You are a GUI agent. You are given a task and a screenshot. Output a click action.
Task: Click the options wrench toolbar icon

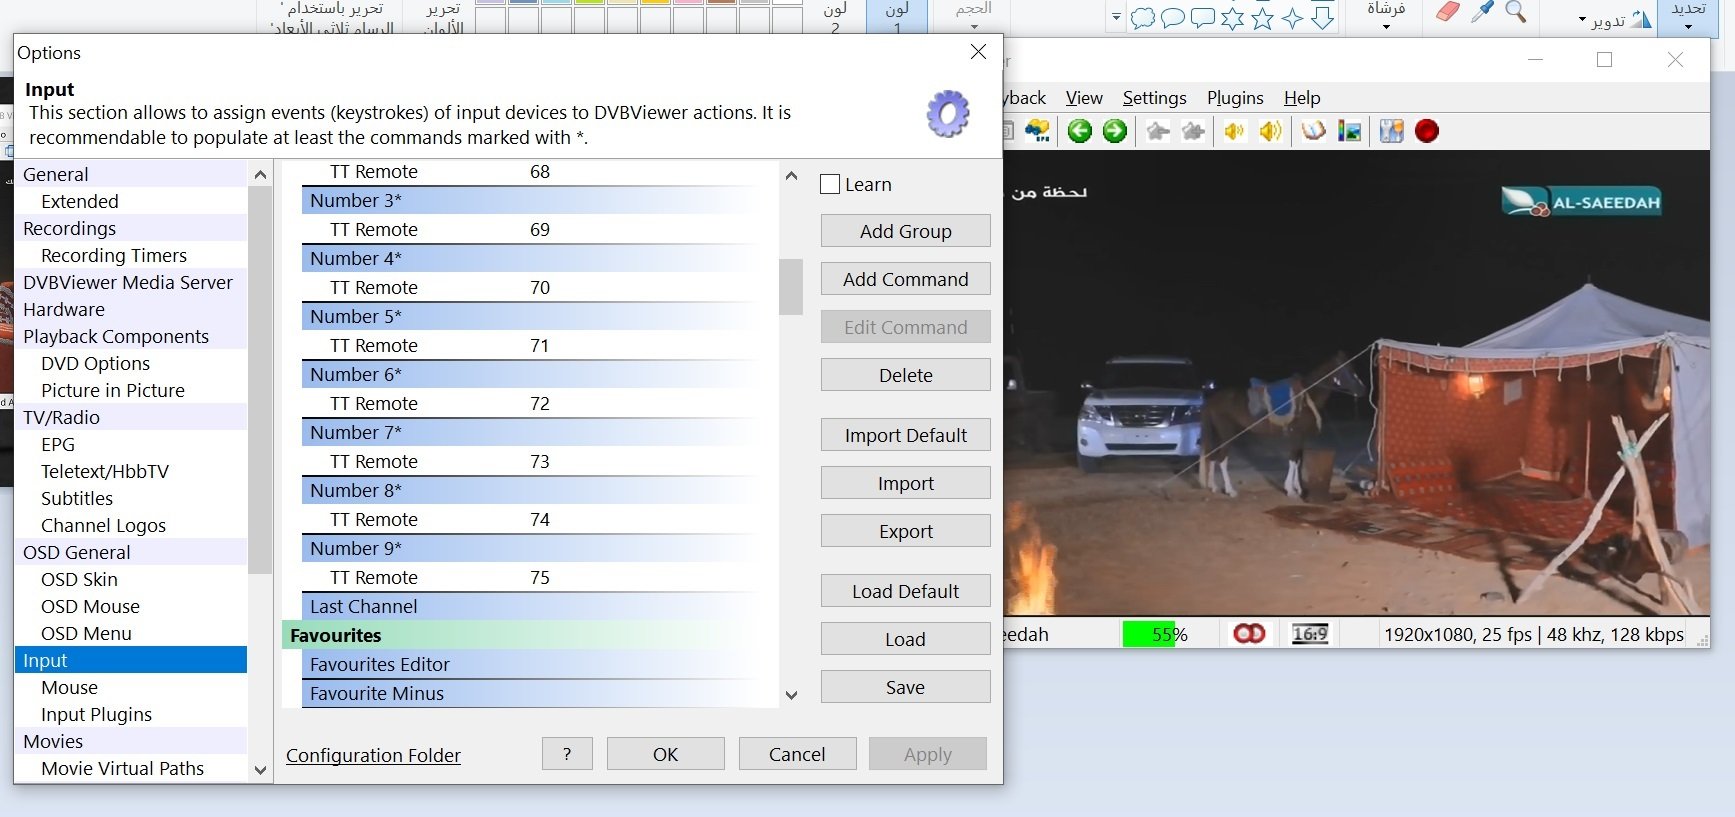[1391, 131]
